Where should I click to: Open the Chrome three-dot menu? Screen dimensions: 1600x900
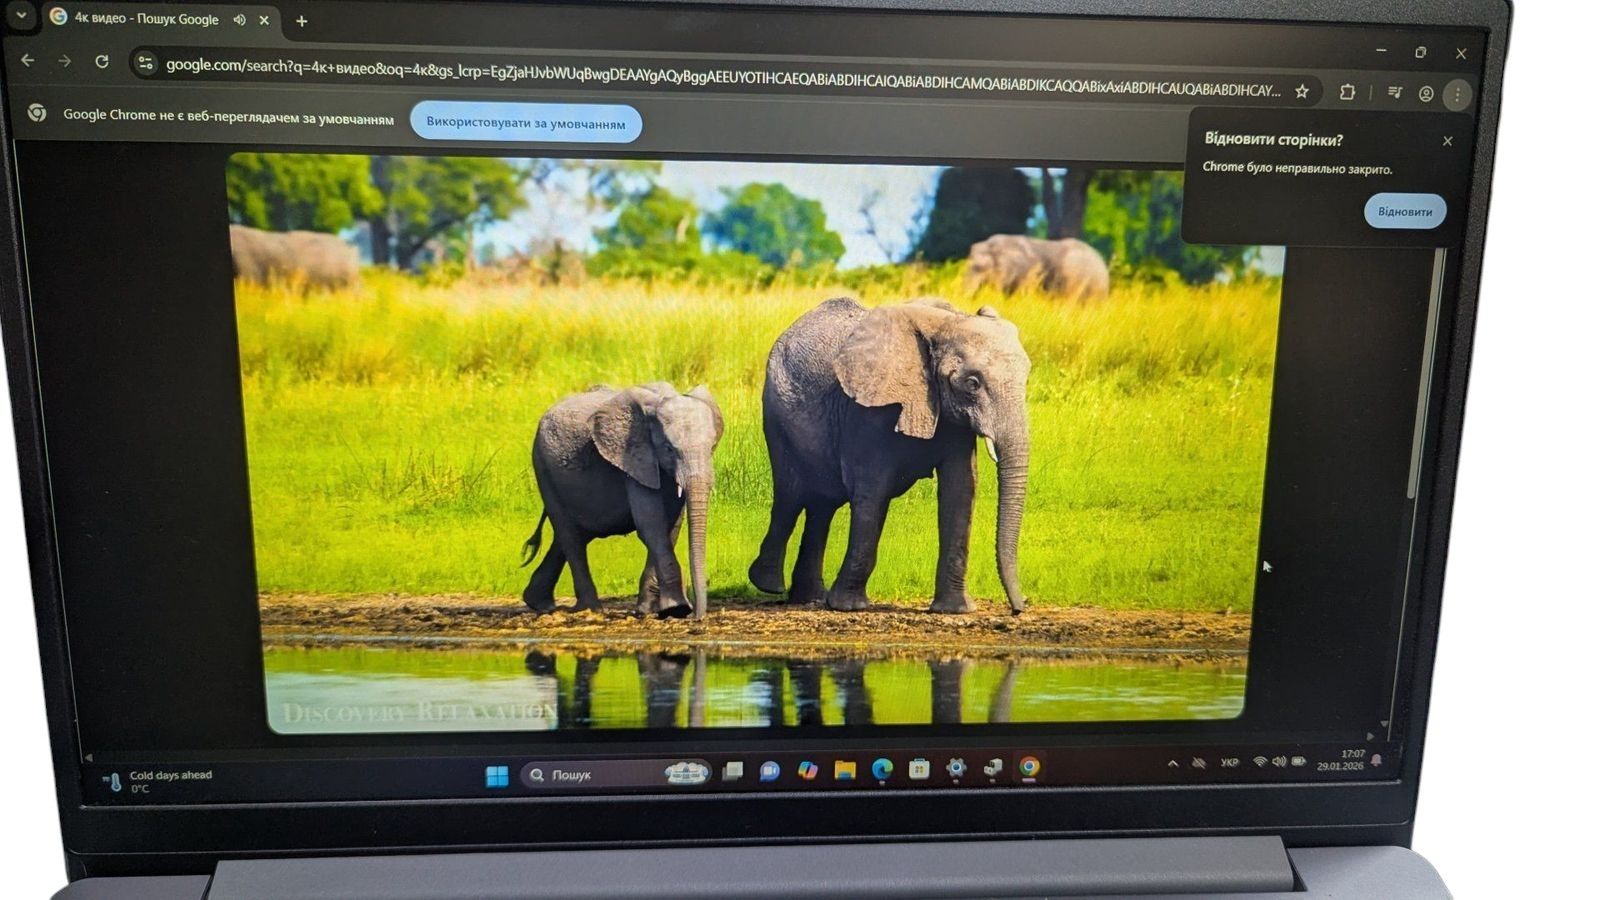point(1457,95)
